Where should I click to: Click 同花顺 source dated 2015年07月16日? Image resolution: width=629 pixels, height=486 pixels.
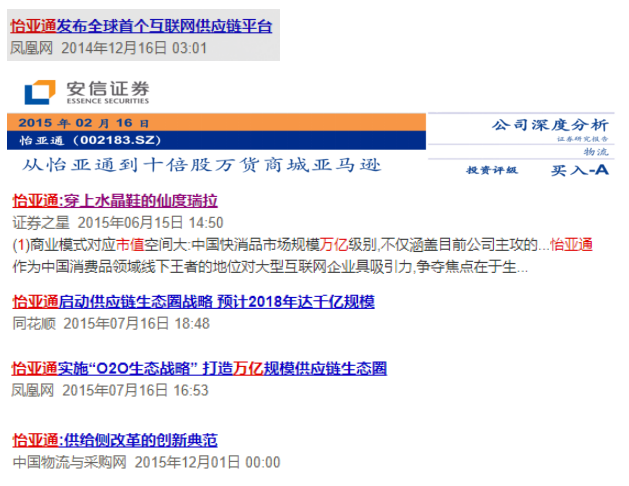(34, 323)
